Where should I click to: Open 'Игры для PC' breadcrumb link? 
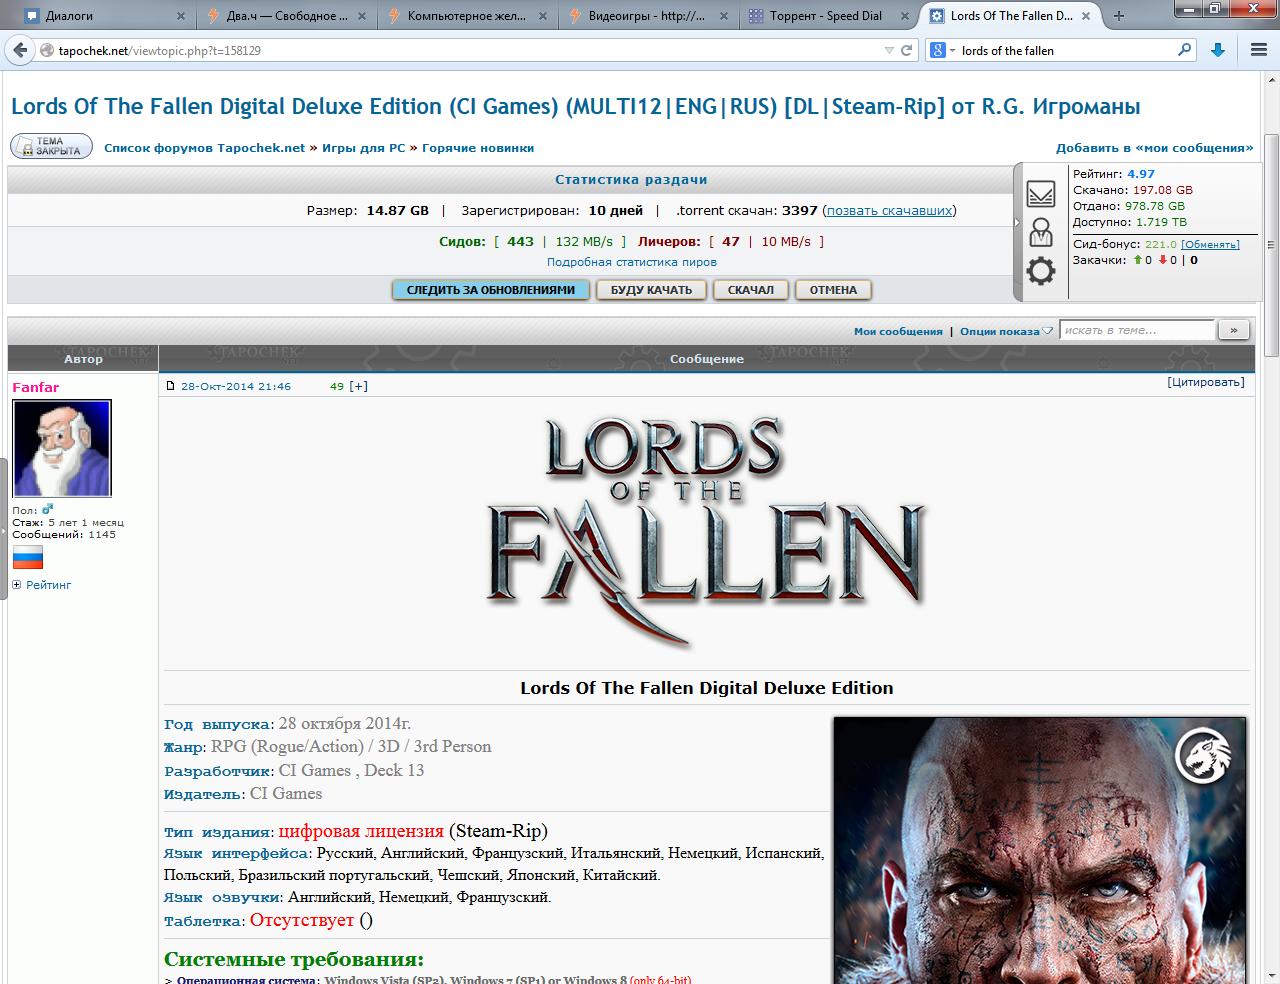click(364, 148)
